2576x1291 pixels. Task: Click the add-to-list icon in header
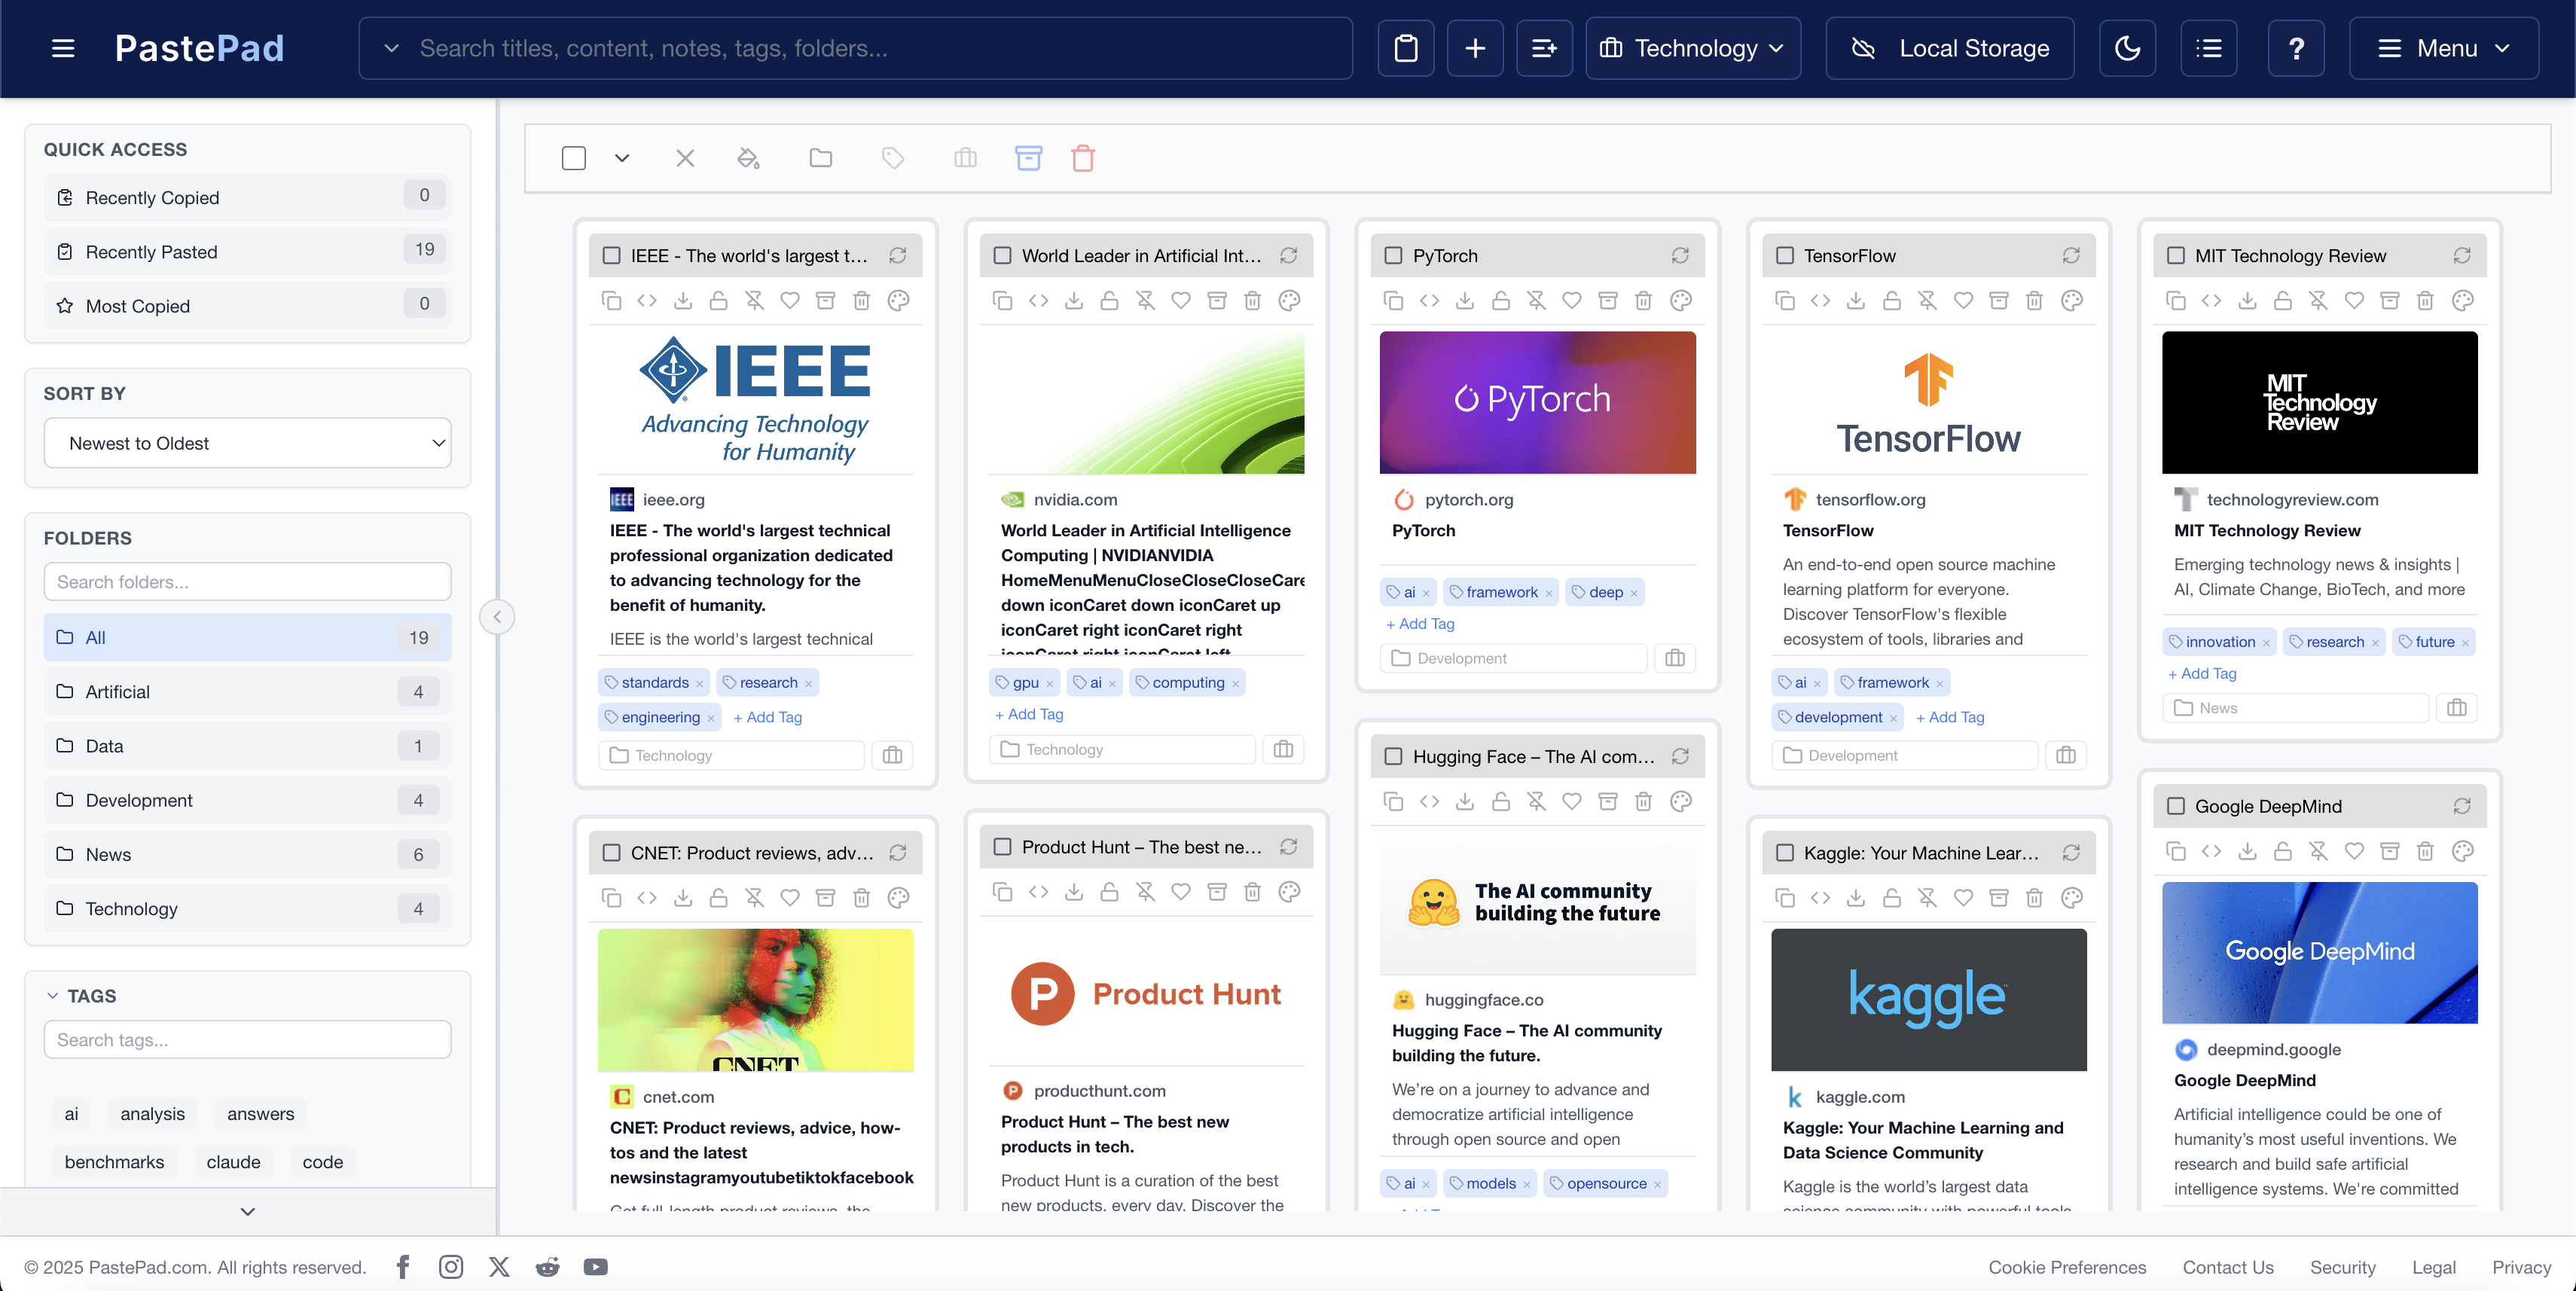click(x=1543, y=48)
